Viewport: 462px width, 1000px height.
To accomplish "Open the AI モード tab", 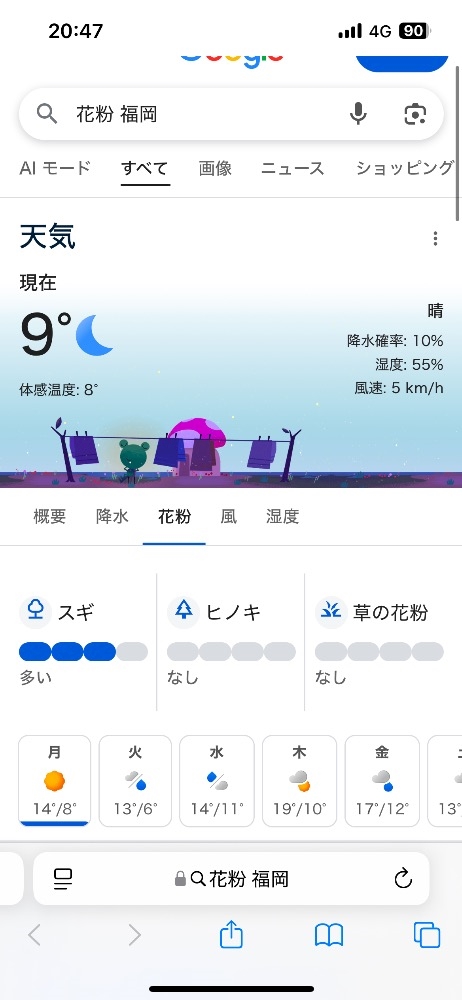I will pos(55,168).
